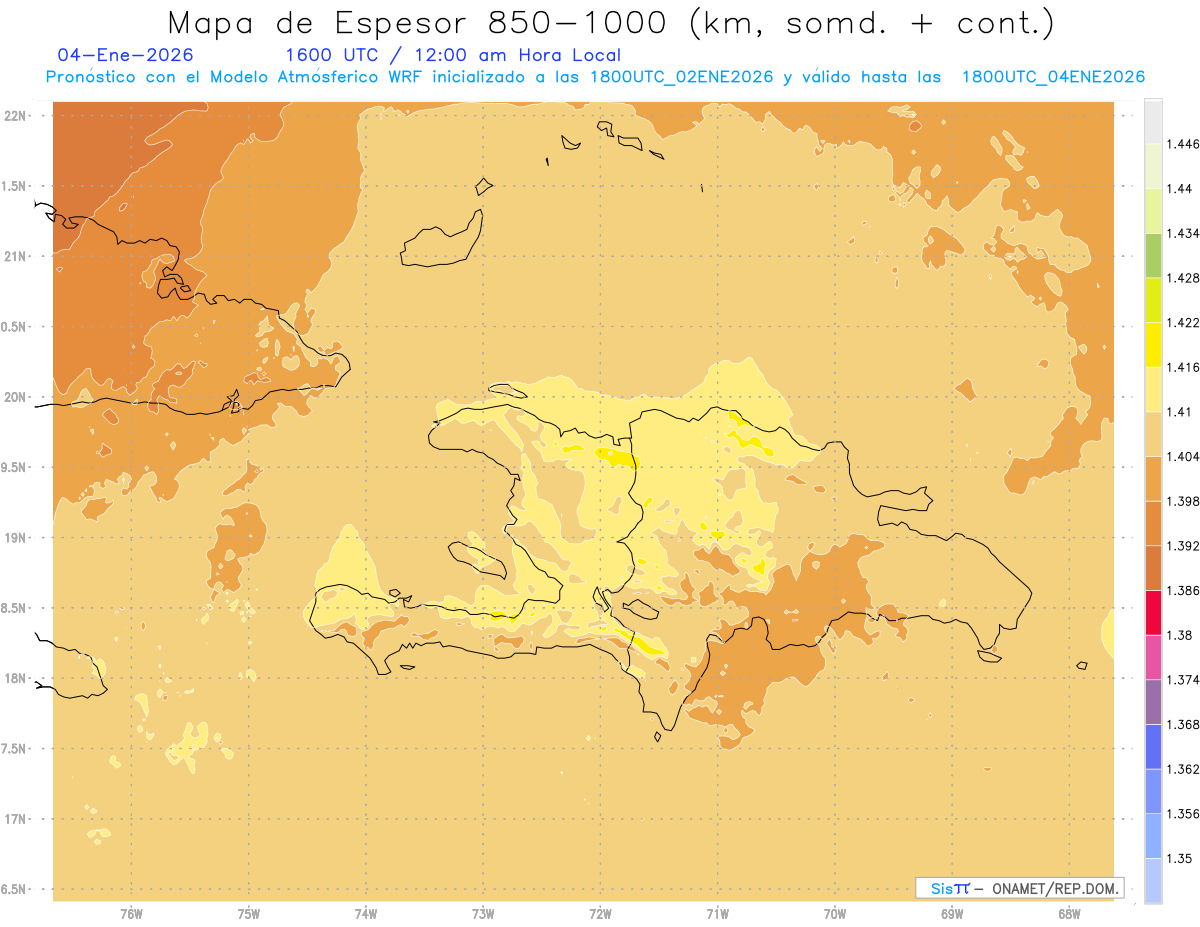Select the green legend swatch between 1.428 and 1.434
The height and width of the screenshot is (927, 1200).
click(x=1153, y=255)
